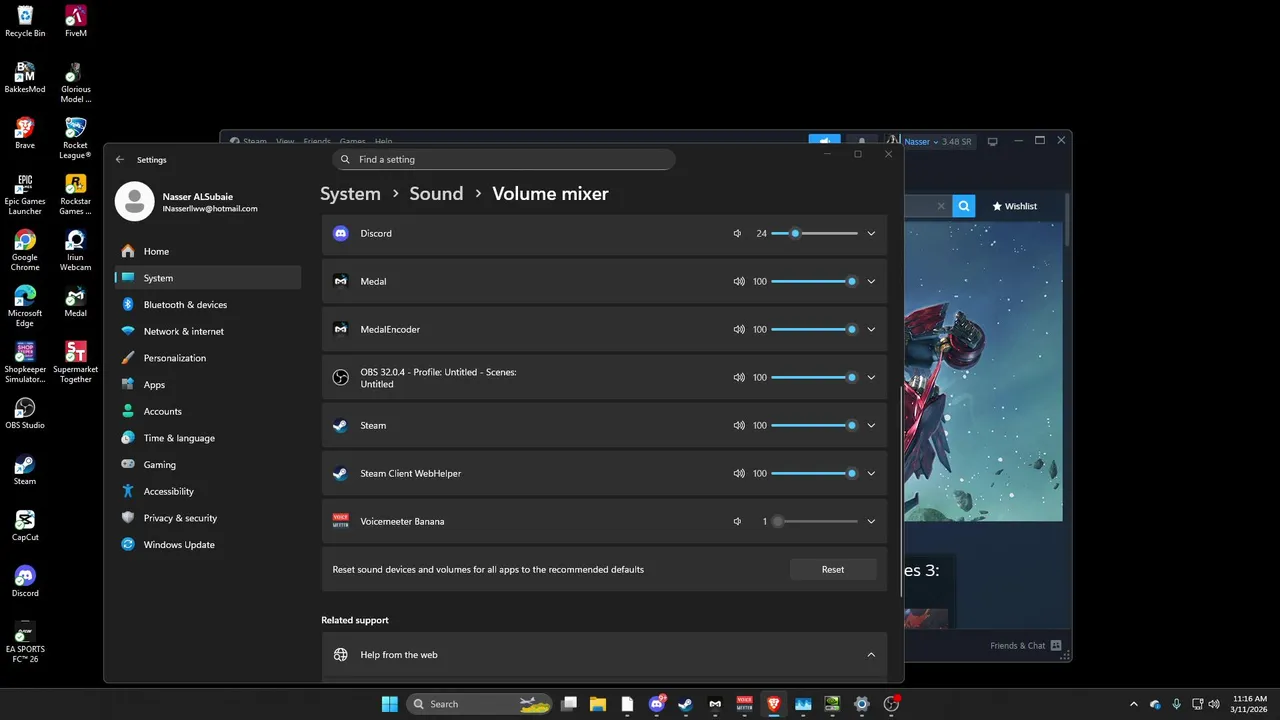The image size is (1280, 720).
Task: Open Glorious Model desktop shortcut
Action: coord(75,82)
